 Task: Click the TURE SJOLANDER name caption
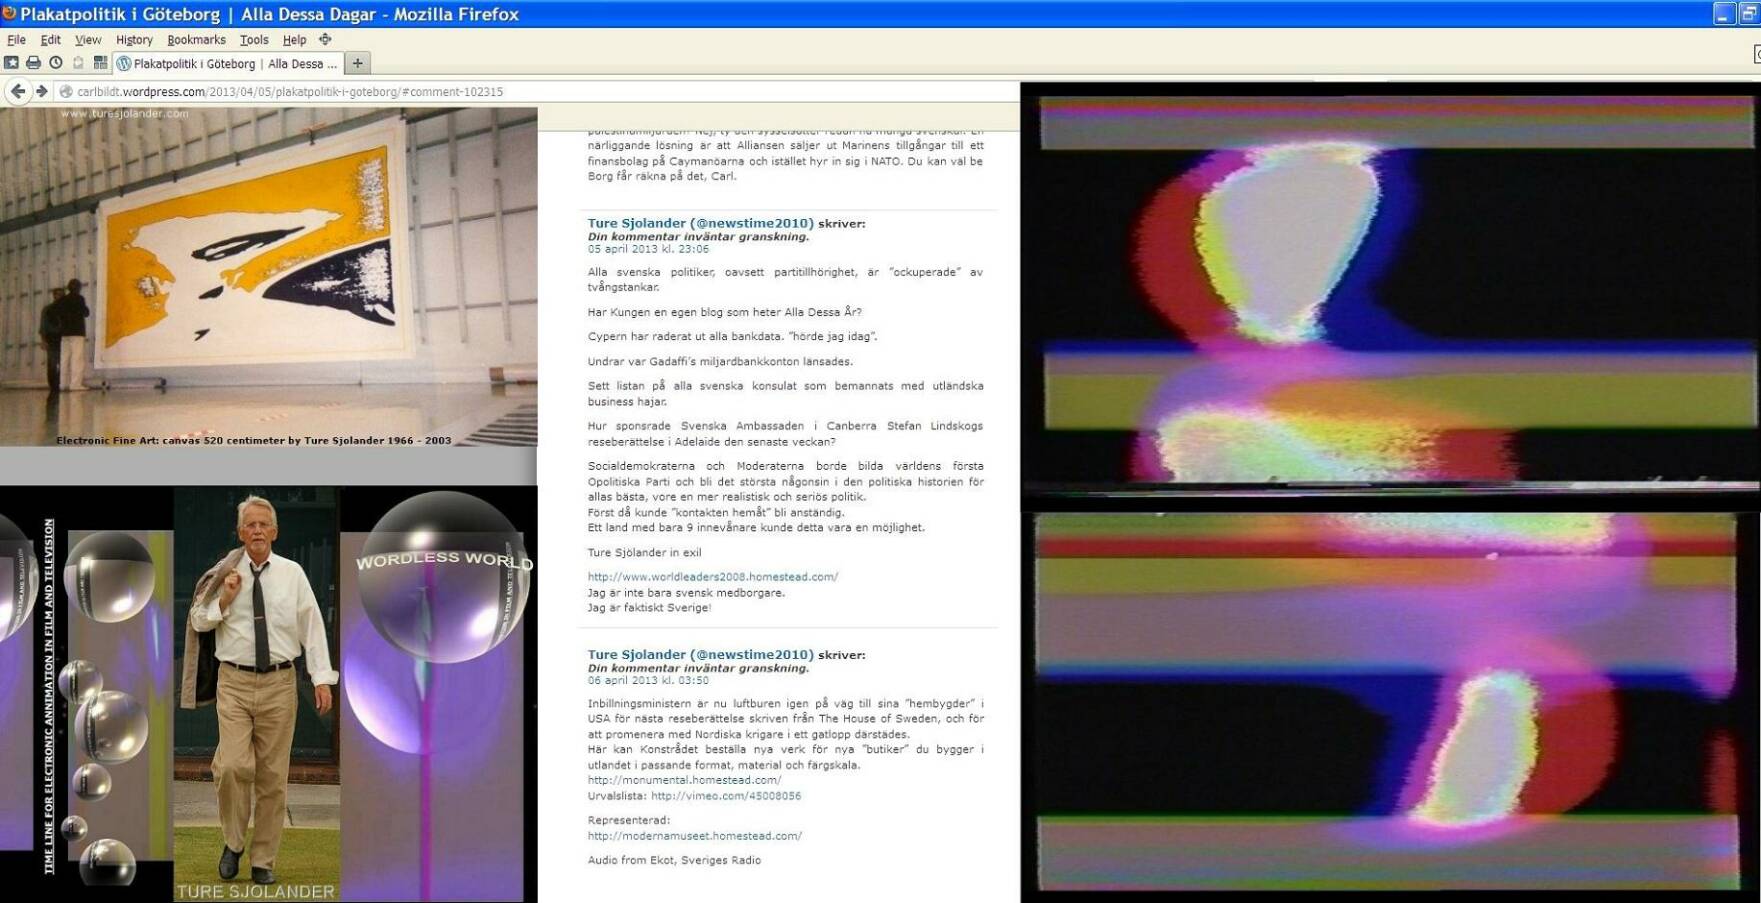coord(256,891)
